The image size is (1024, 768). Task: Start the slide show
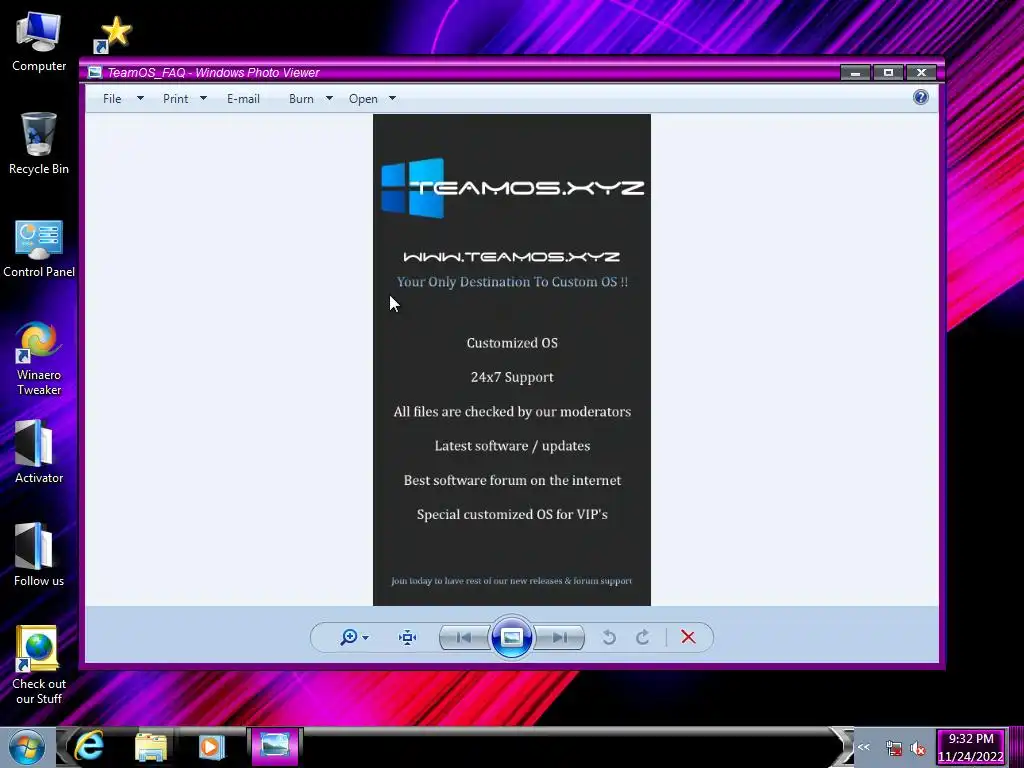pyautogui.click(x=512, y=637)
